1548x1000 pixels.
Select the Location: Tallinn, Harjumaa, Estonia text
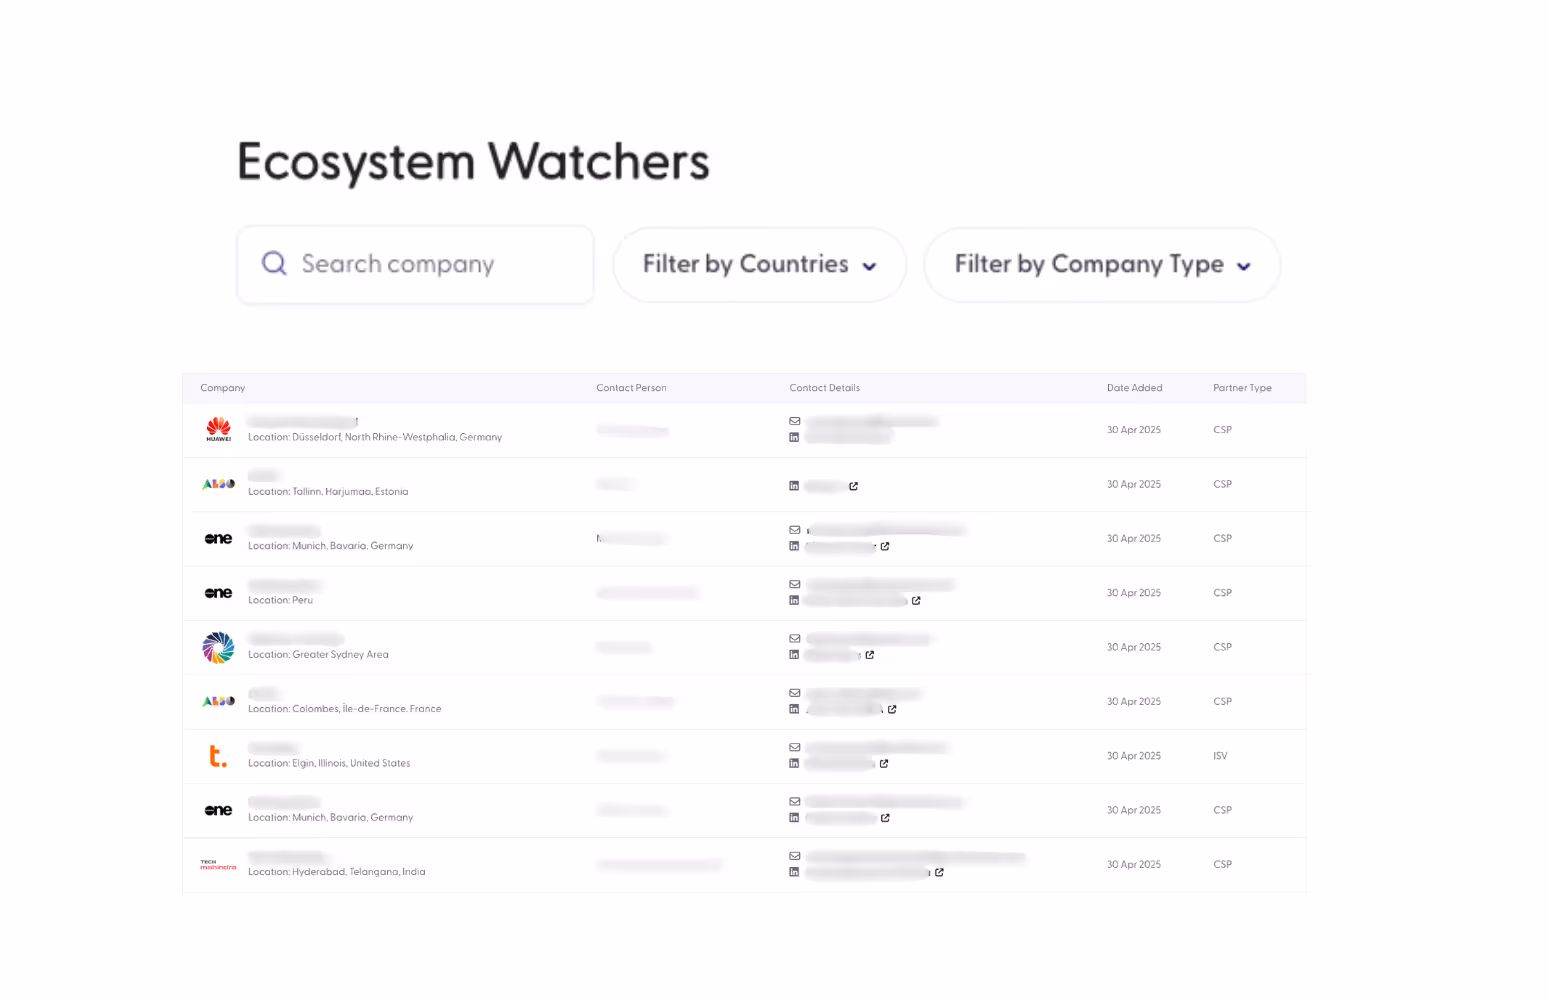click(328, 492)
